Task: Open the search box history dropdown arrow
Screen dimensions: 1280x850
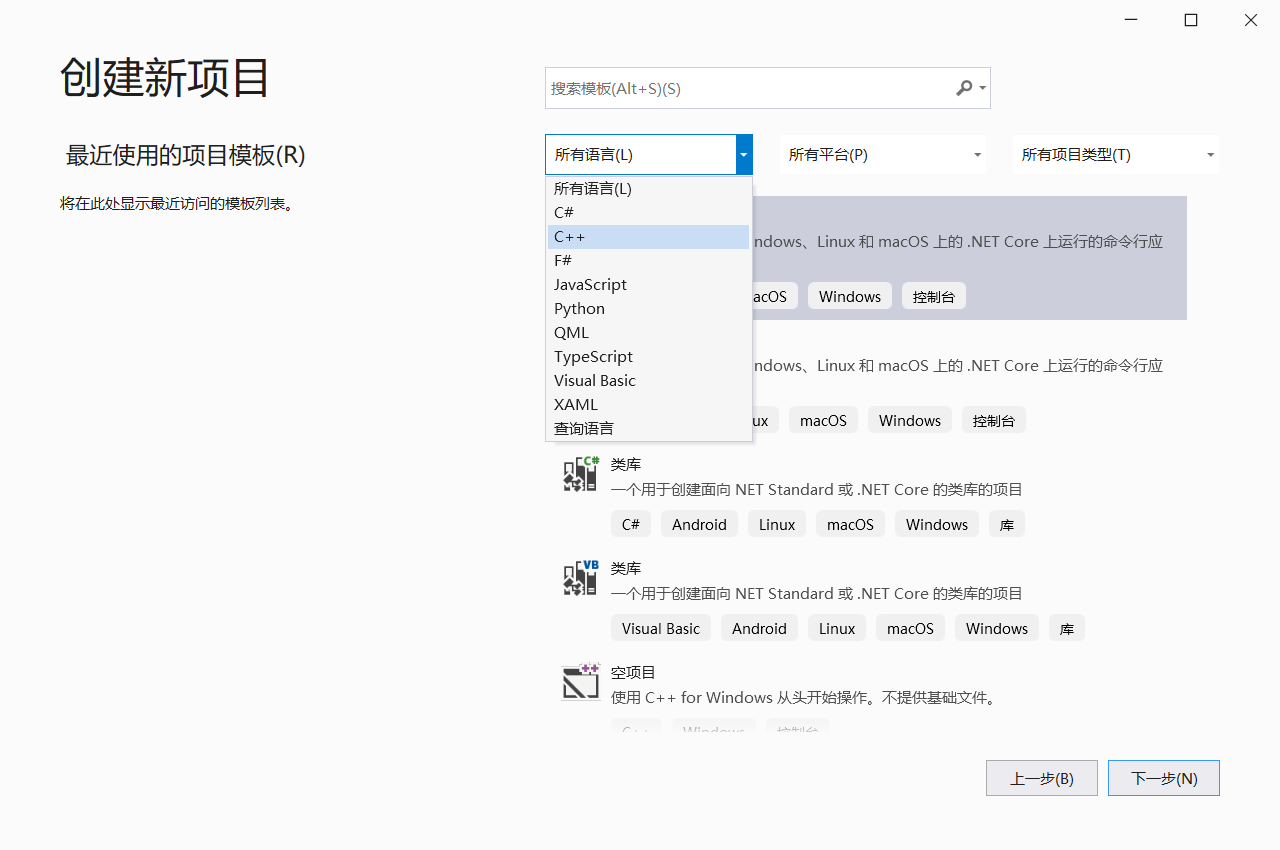Action: (x=983, y=88)
